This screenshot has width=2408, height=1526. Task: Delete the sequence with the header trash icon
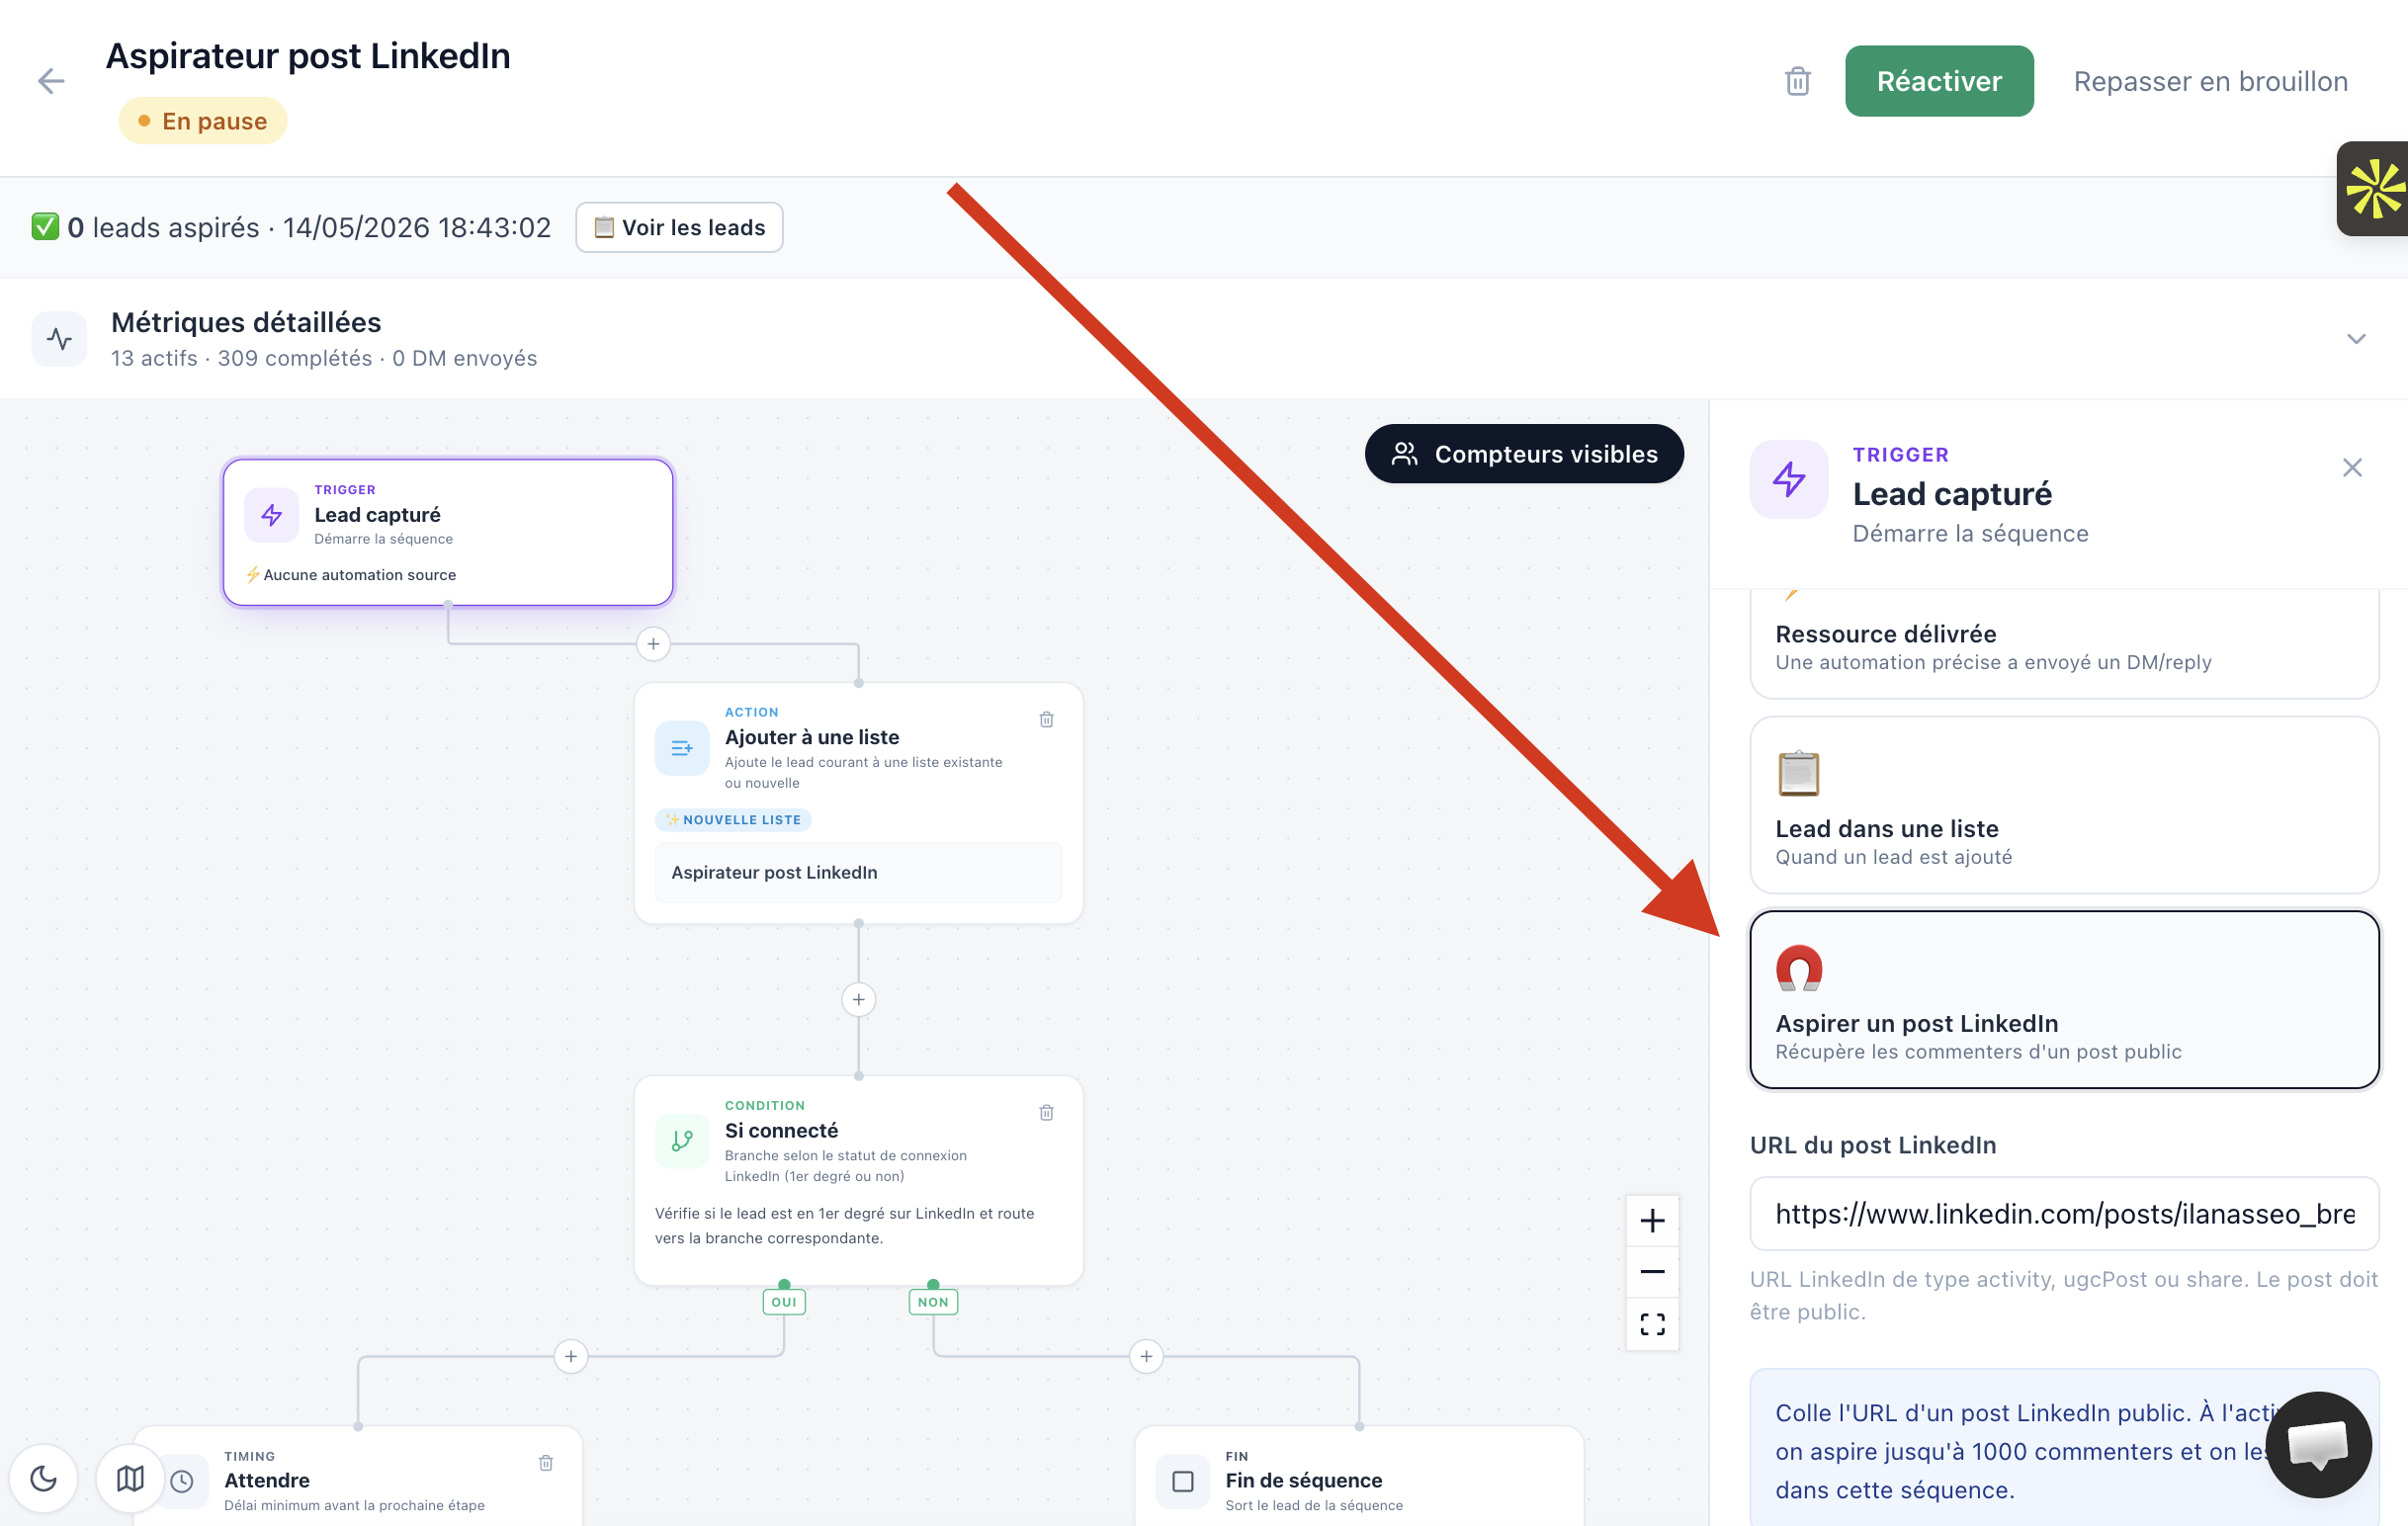(x=1797, y=81)
